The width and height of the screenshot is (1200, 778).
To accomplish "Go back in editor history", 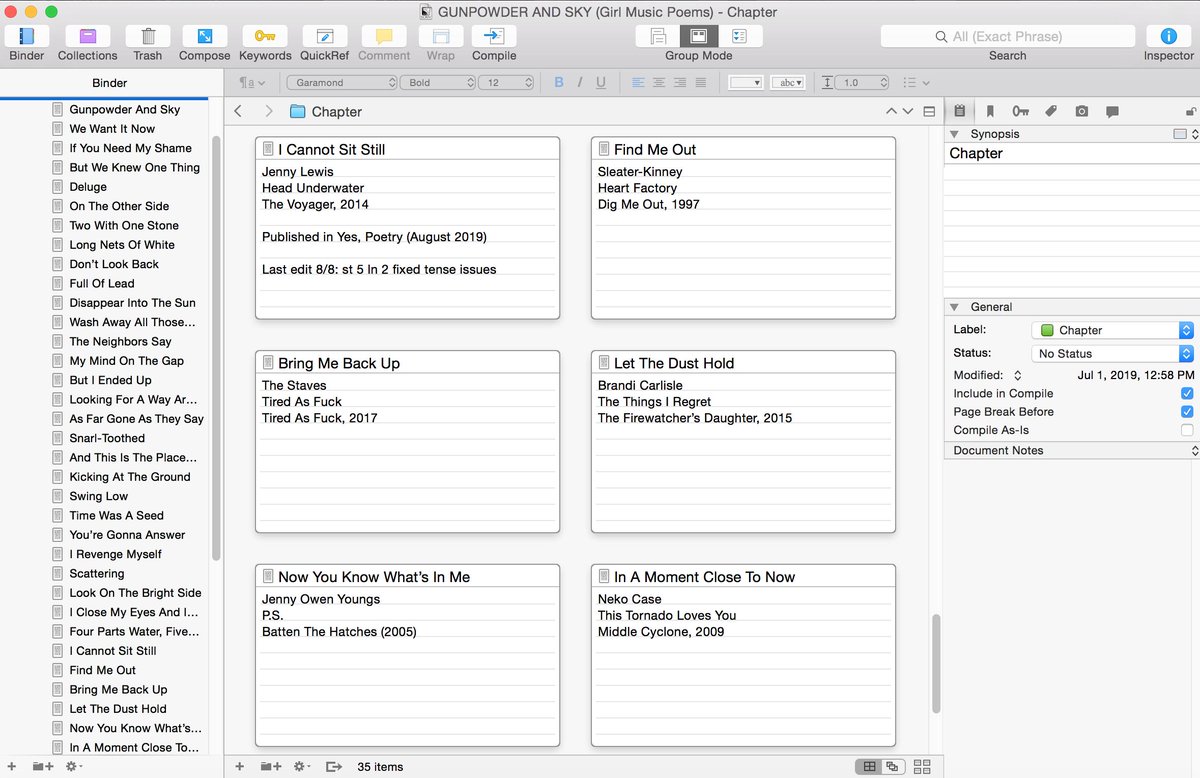I will coord(238,111).
